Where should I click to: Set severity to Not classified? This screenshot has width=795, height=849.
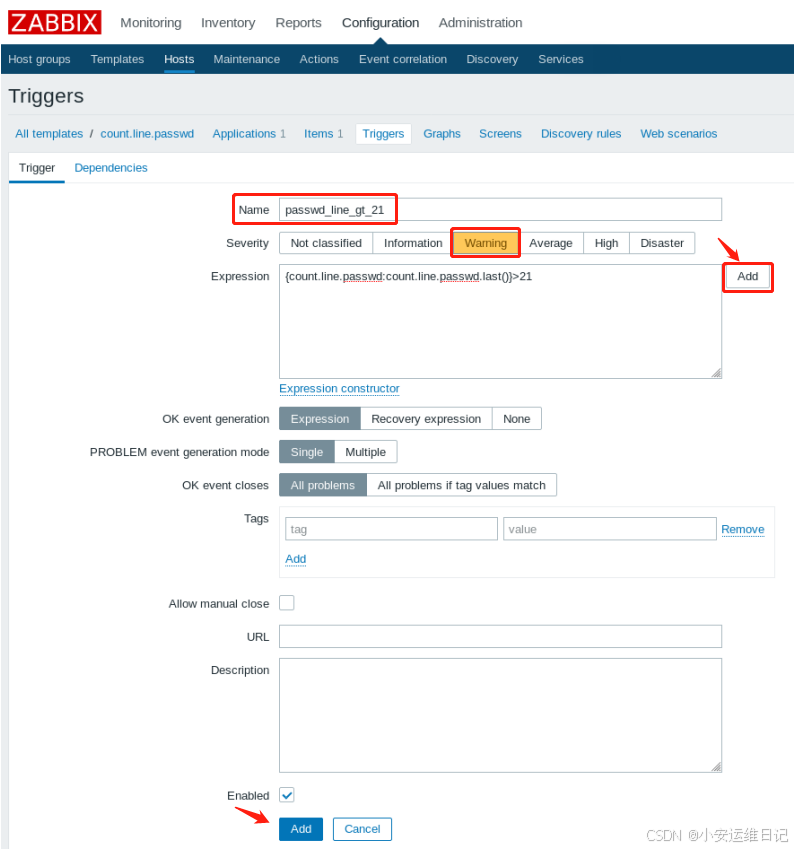click(326, 243)
